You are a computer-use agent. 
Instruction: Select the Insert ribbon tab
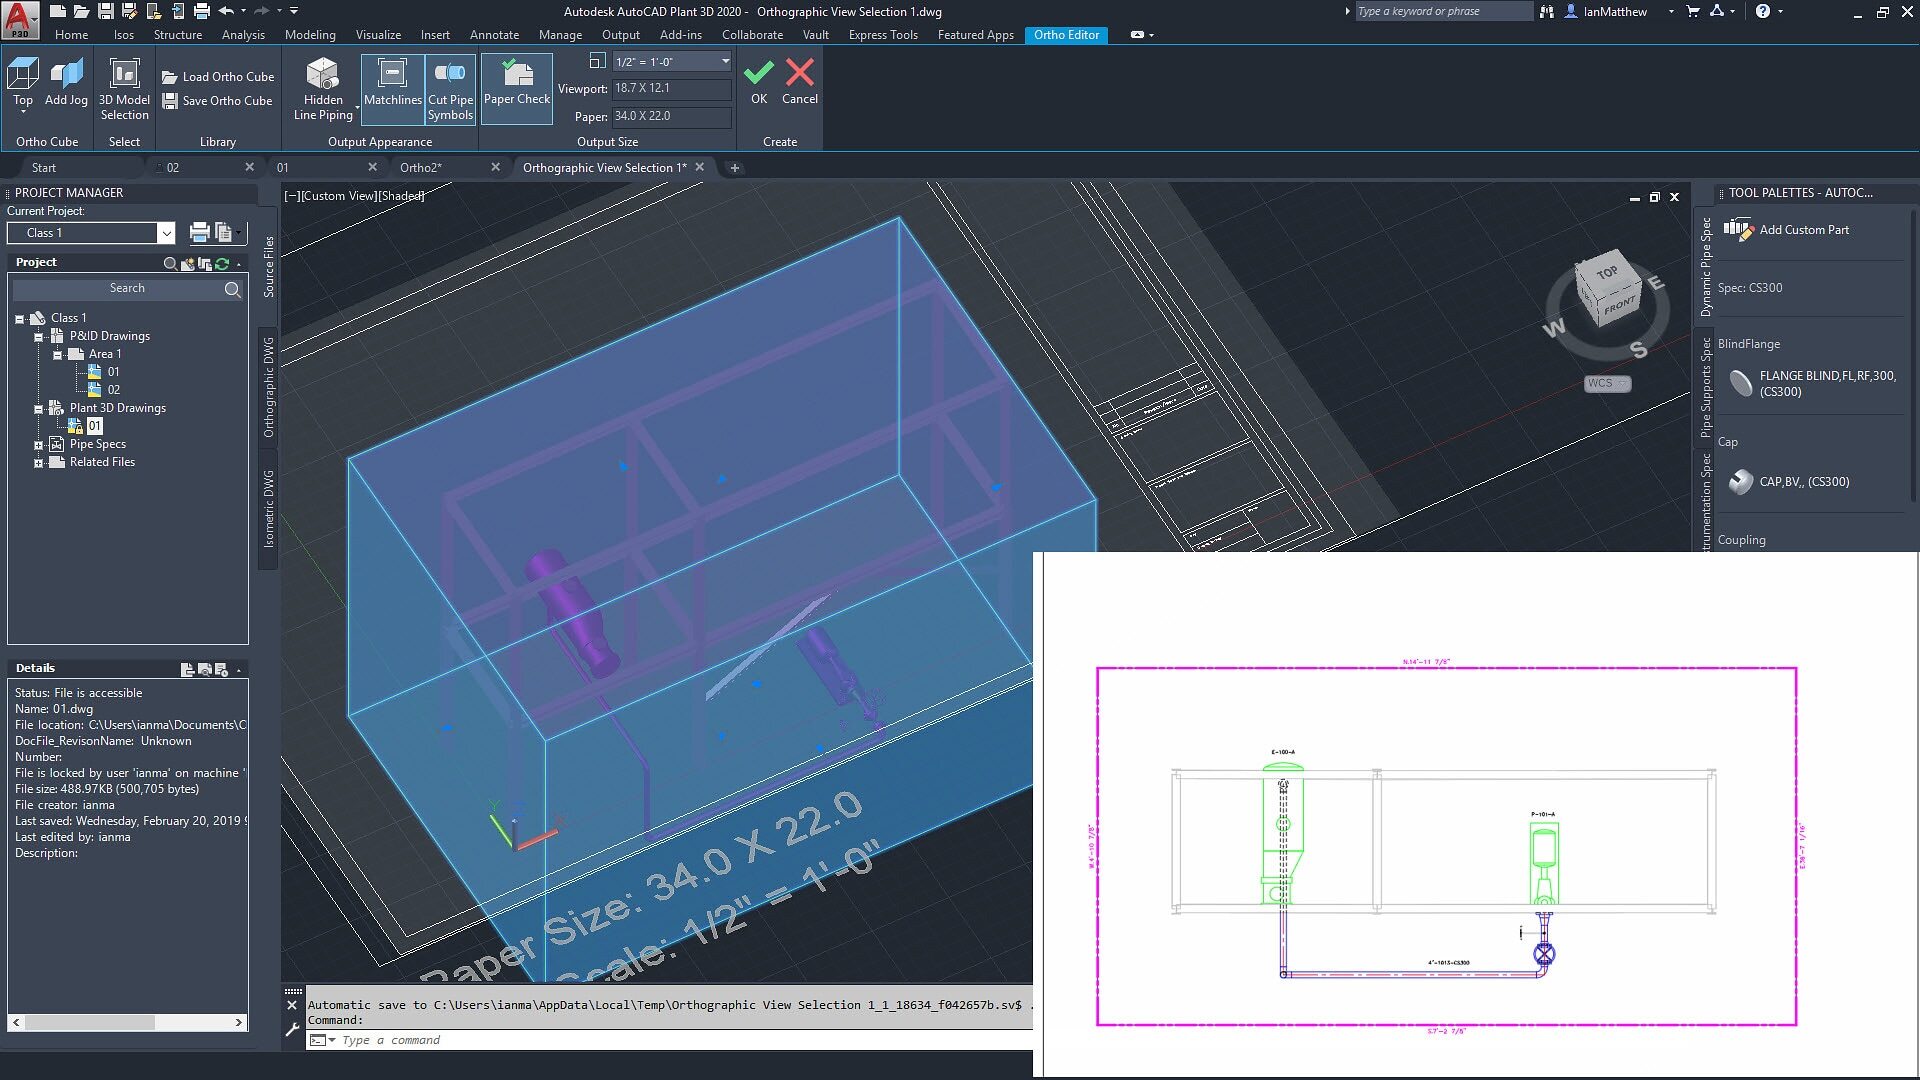tap(435, 34)
